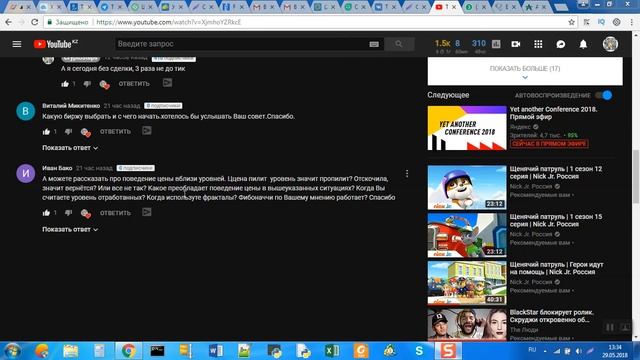
Task: Open Иван Бако's channel name link
Action: 57,168
